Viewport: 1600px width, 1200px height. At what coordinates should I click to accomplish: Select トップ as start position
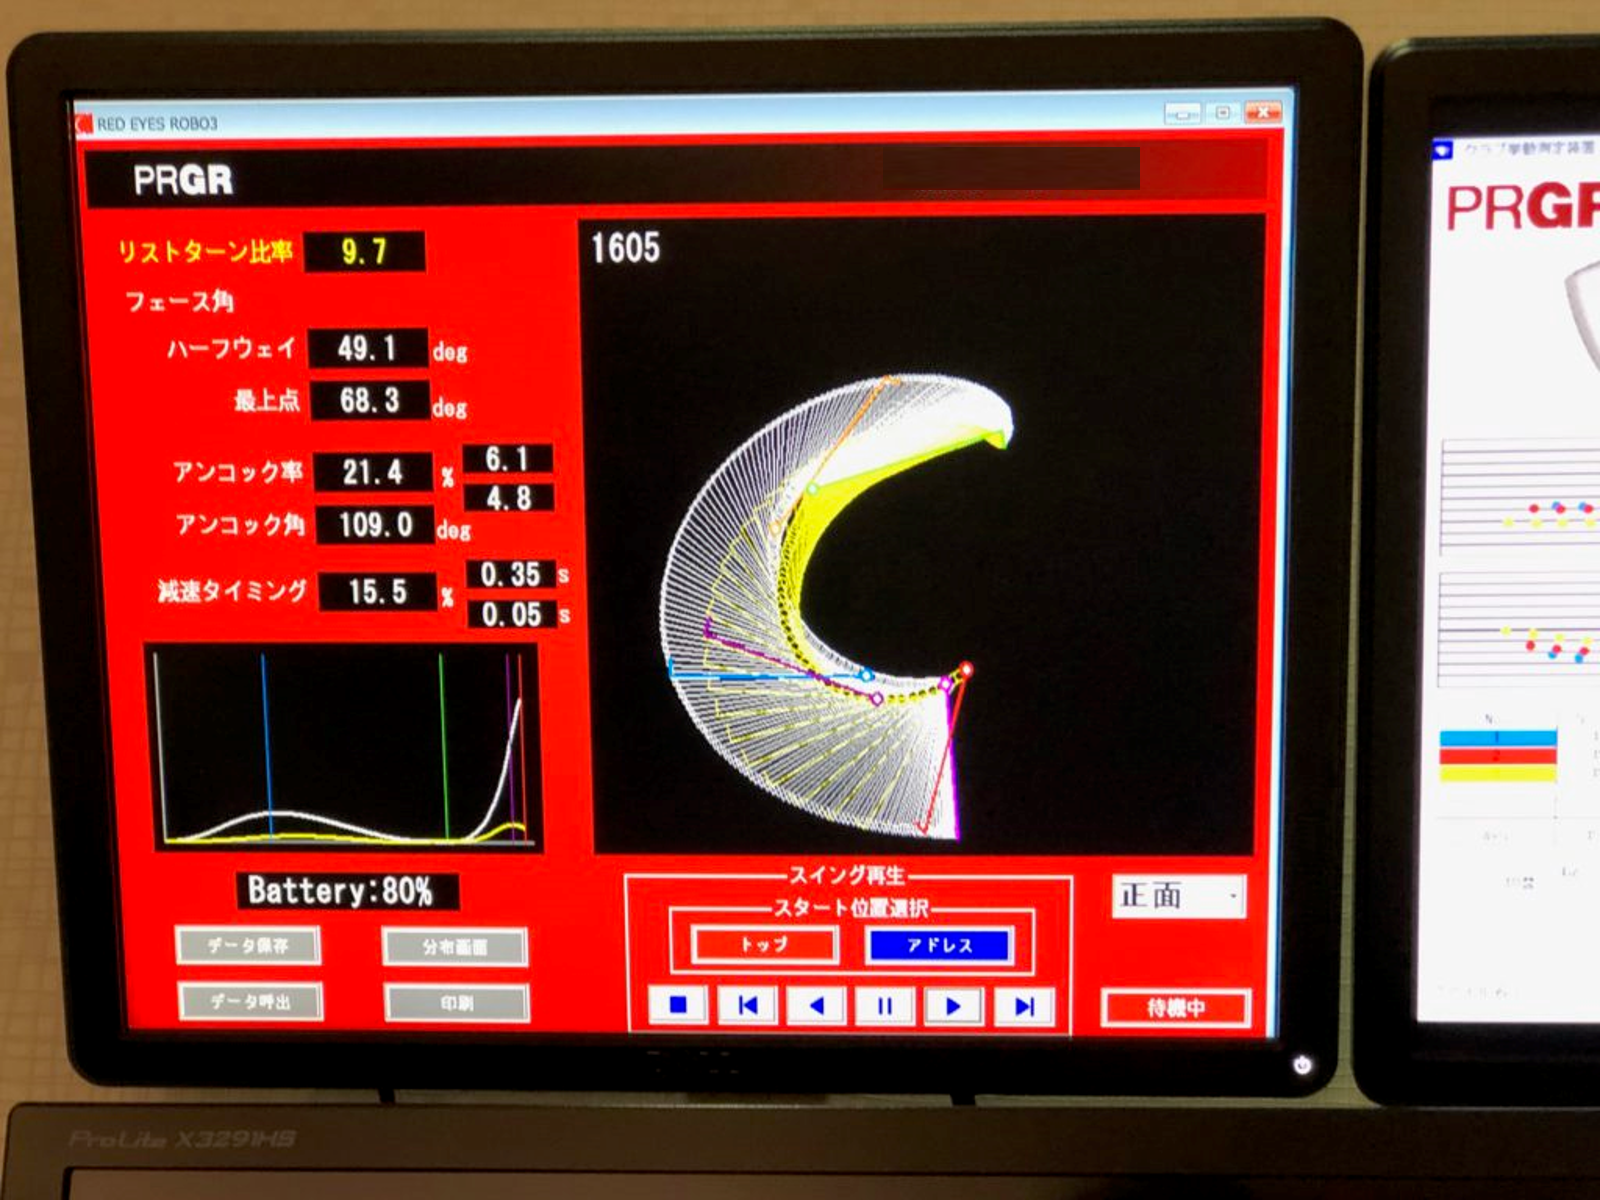click(x=765, y=944)
